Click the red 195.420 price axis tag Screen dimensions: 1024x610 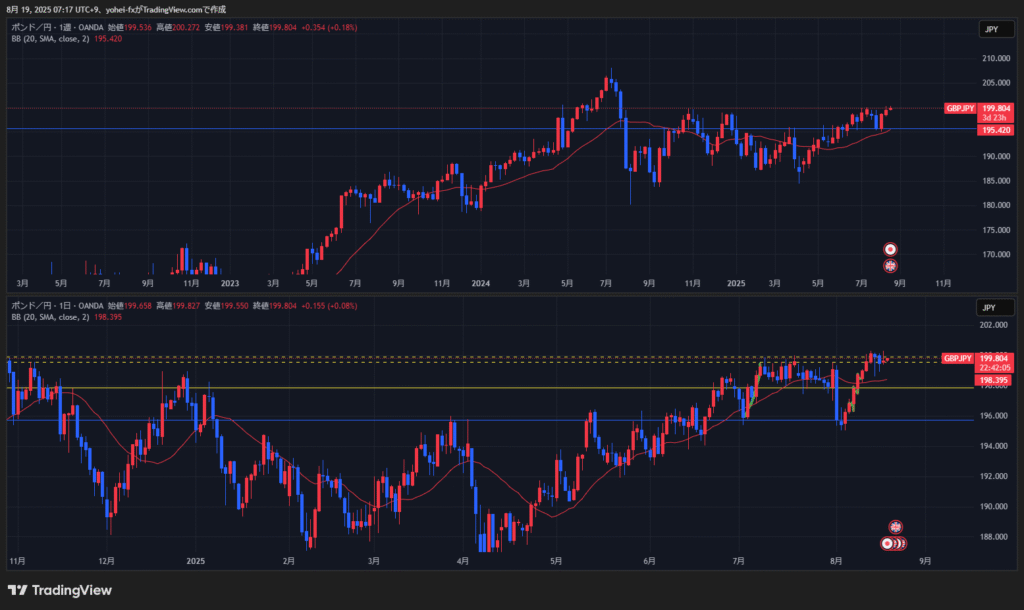pos(995,131)
